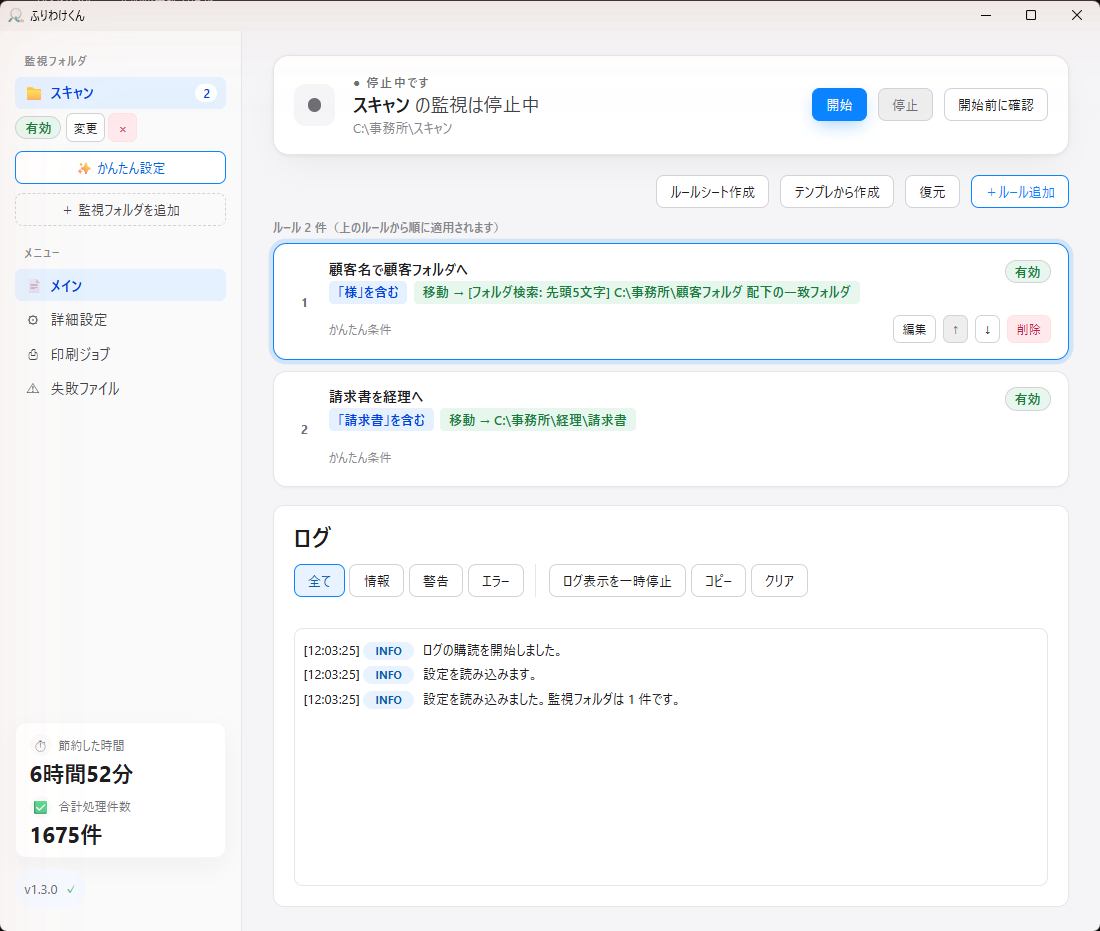The height and width of the screenshot is (931, 1100).
Task: Maximize the ふりわけくん window
Action: pos(1031,15)
